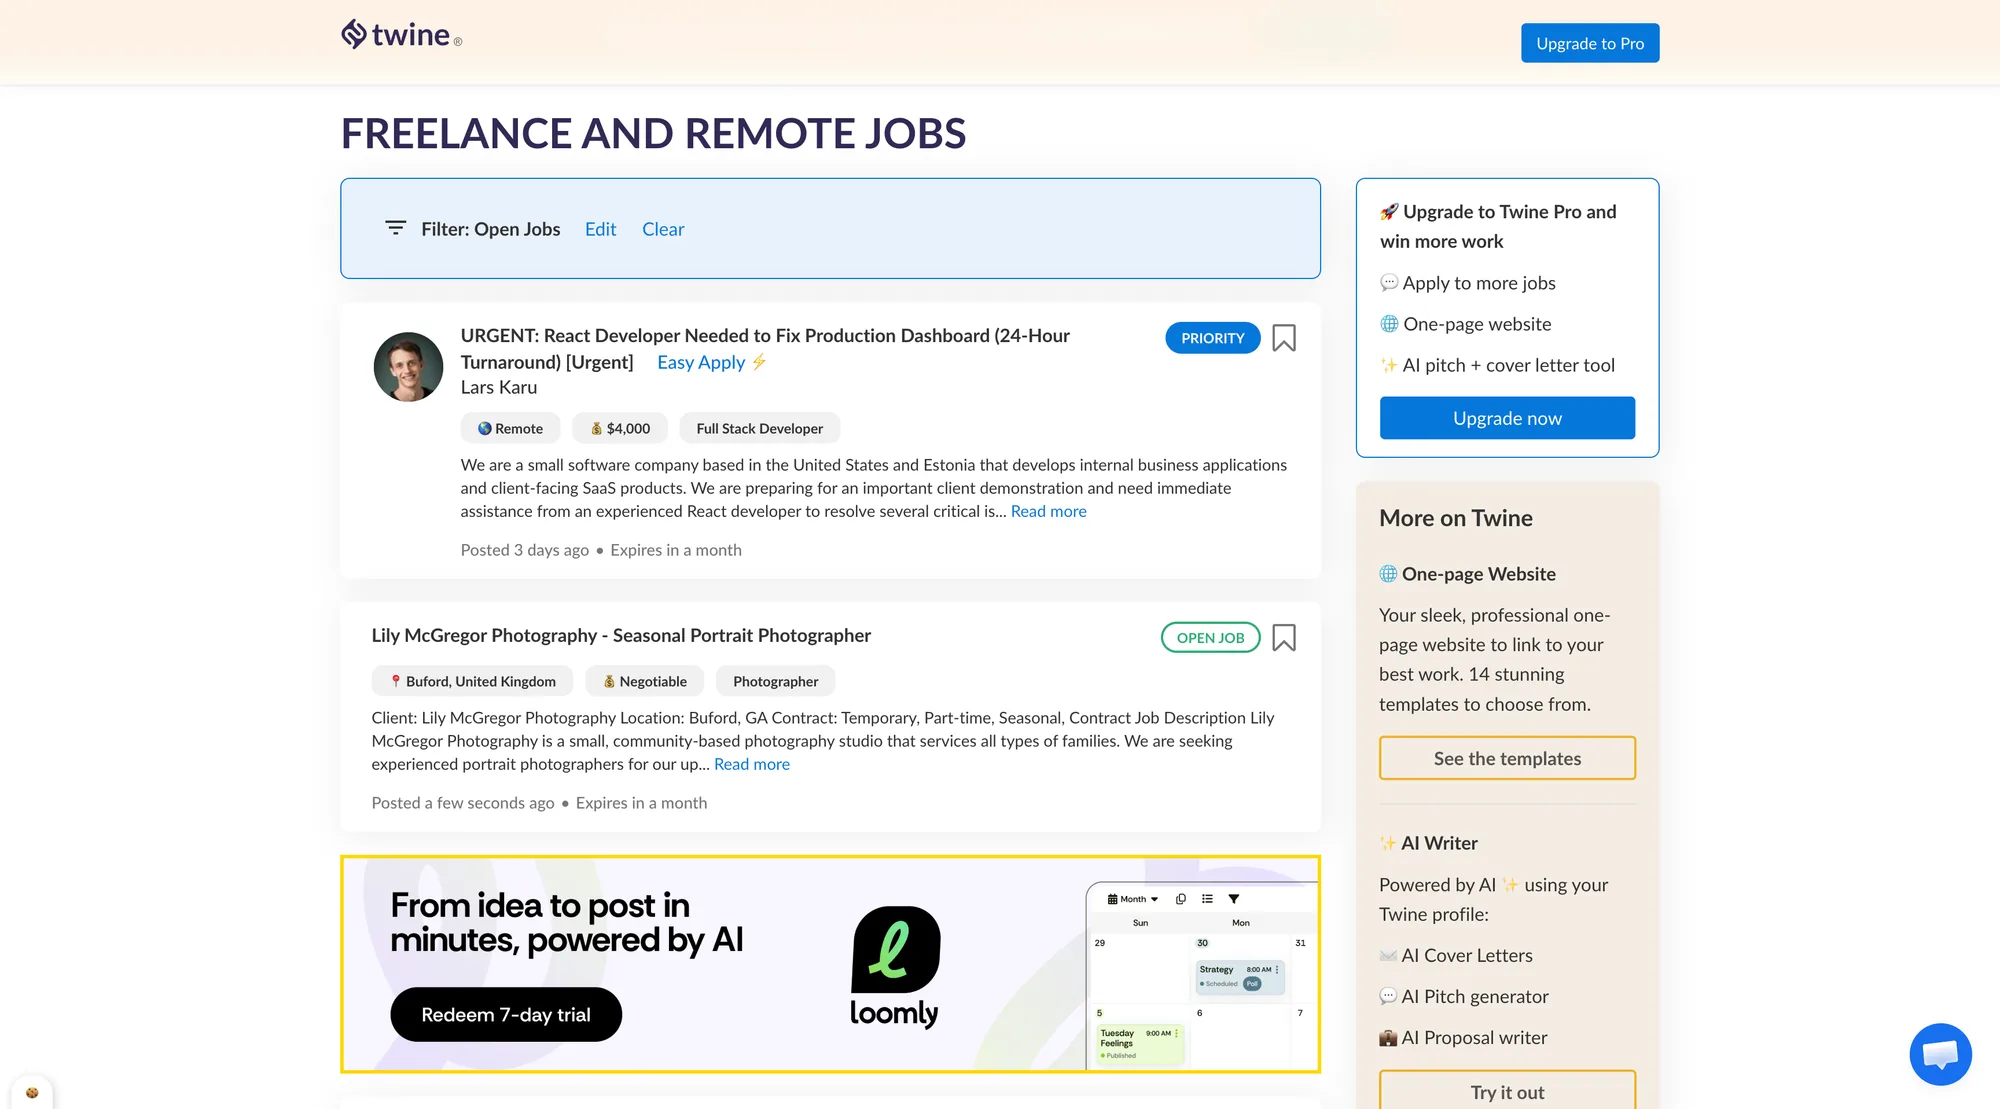Open the cookie settings icon

(x=32, y=1093)
